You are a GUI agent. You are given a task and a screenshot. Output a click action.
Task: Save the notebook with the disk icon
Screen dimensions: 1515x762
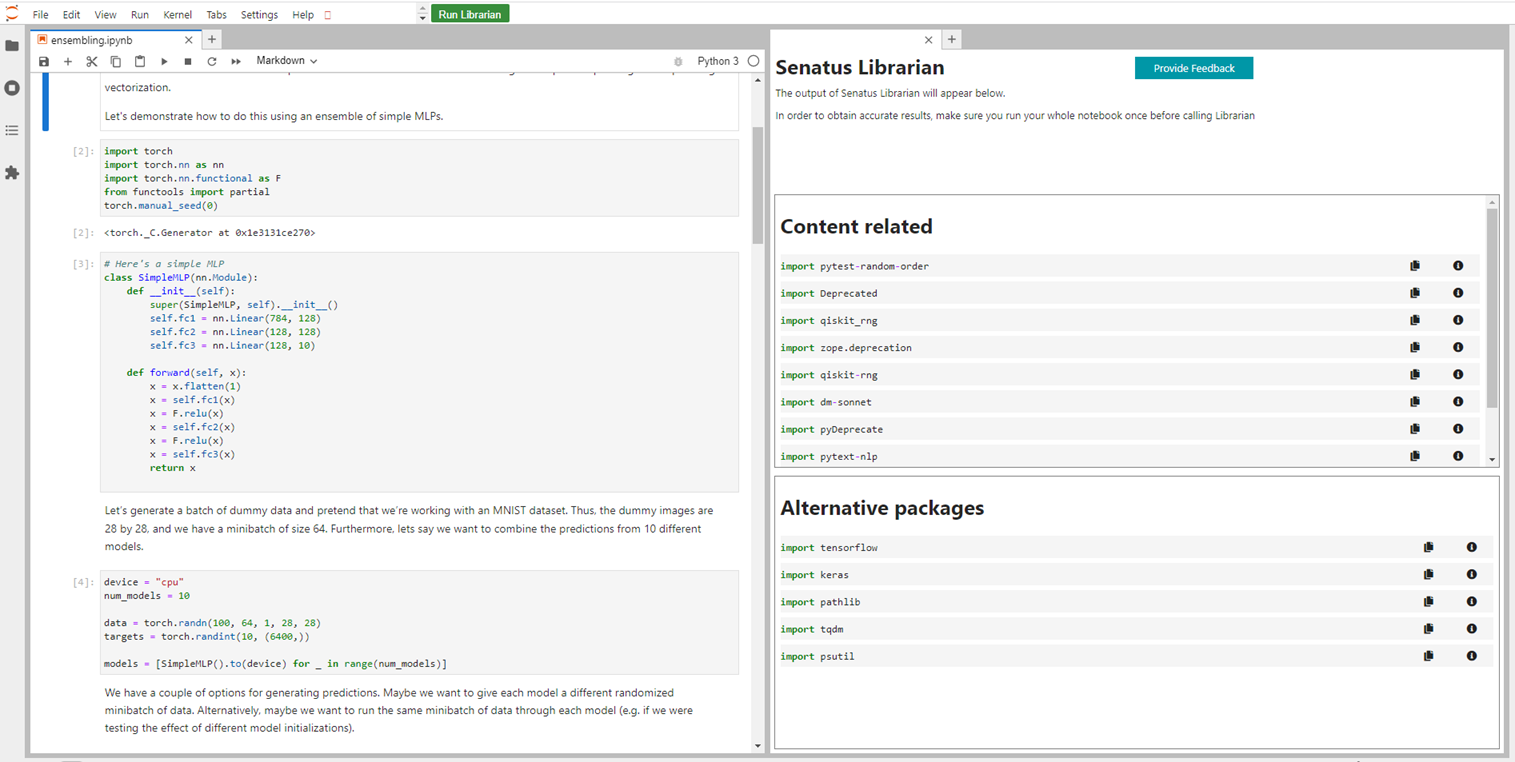tap(44, 62)
